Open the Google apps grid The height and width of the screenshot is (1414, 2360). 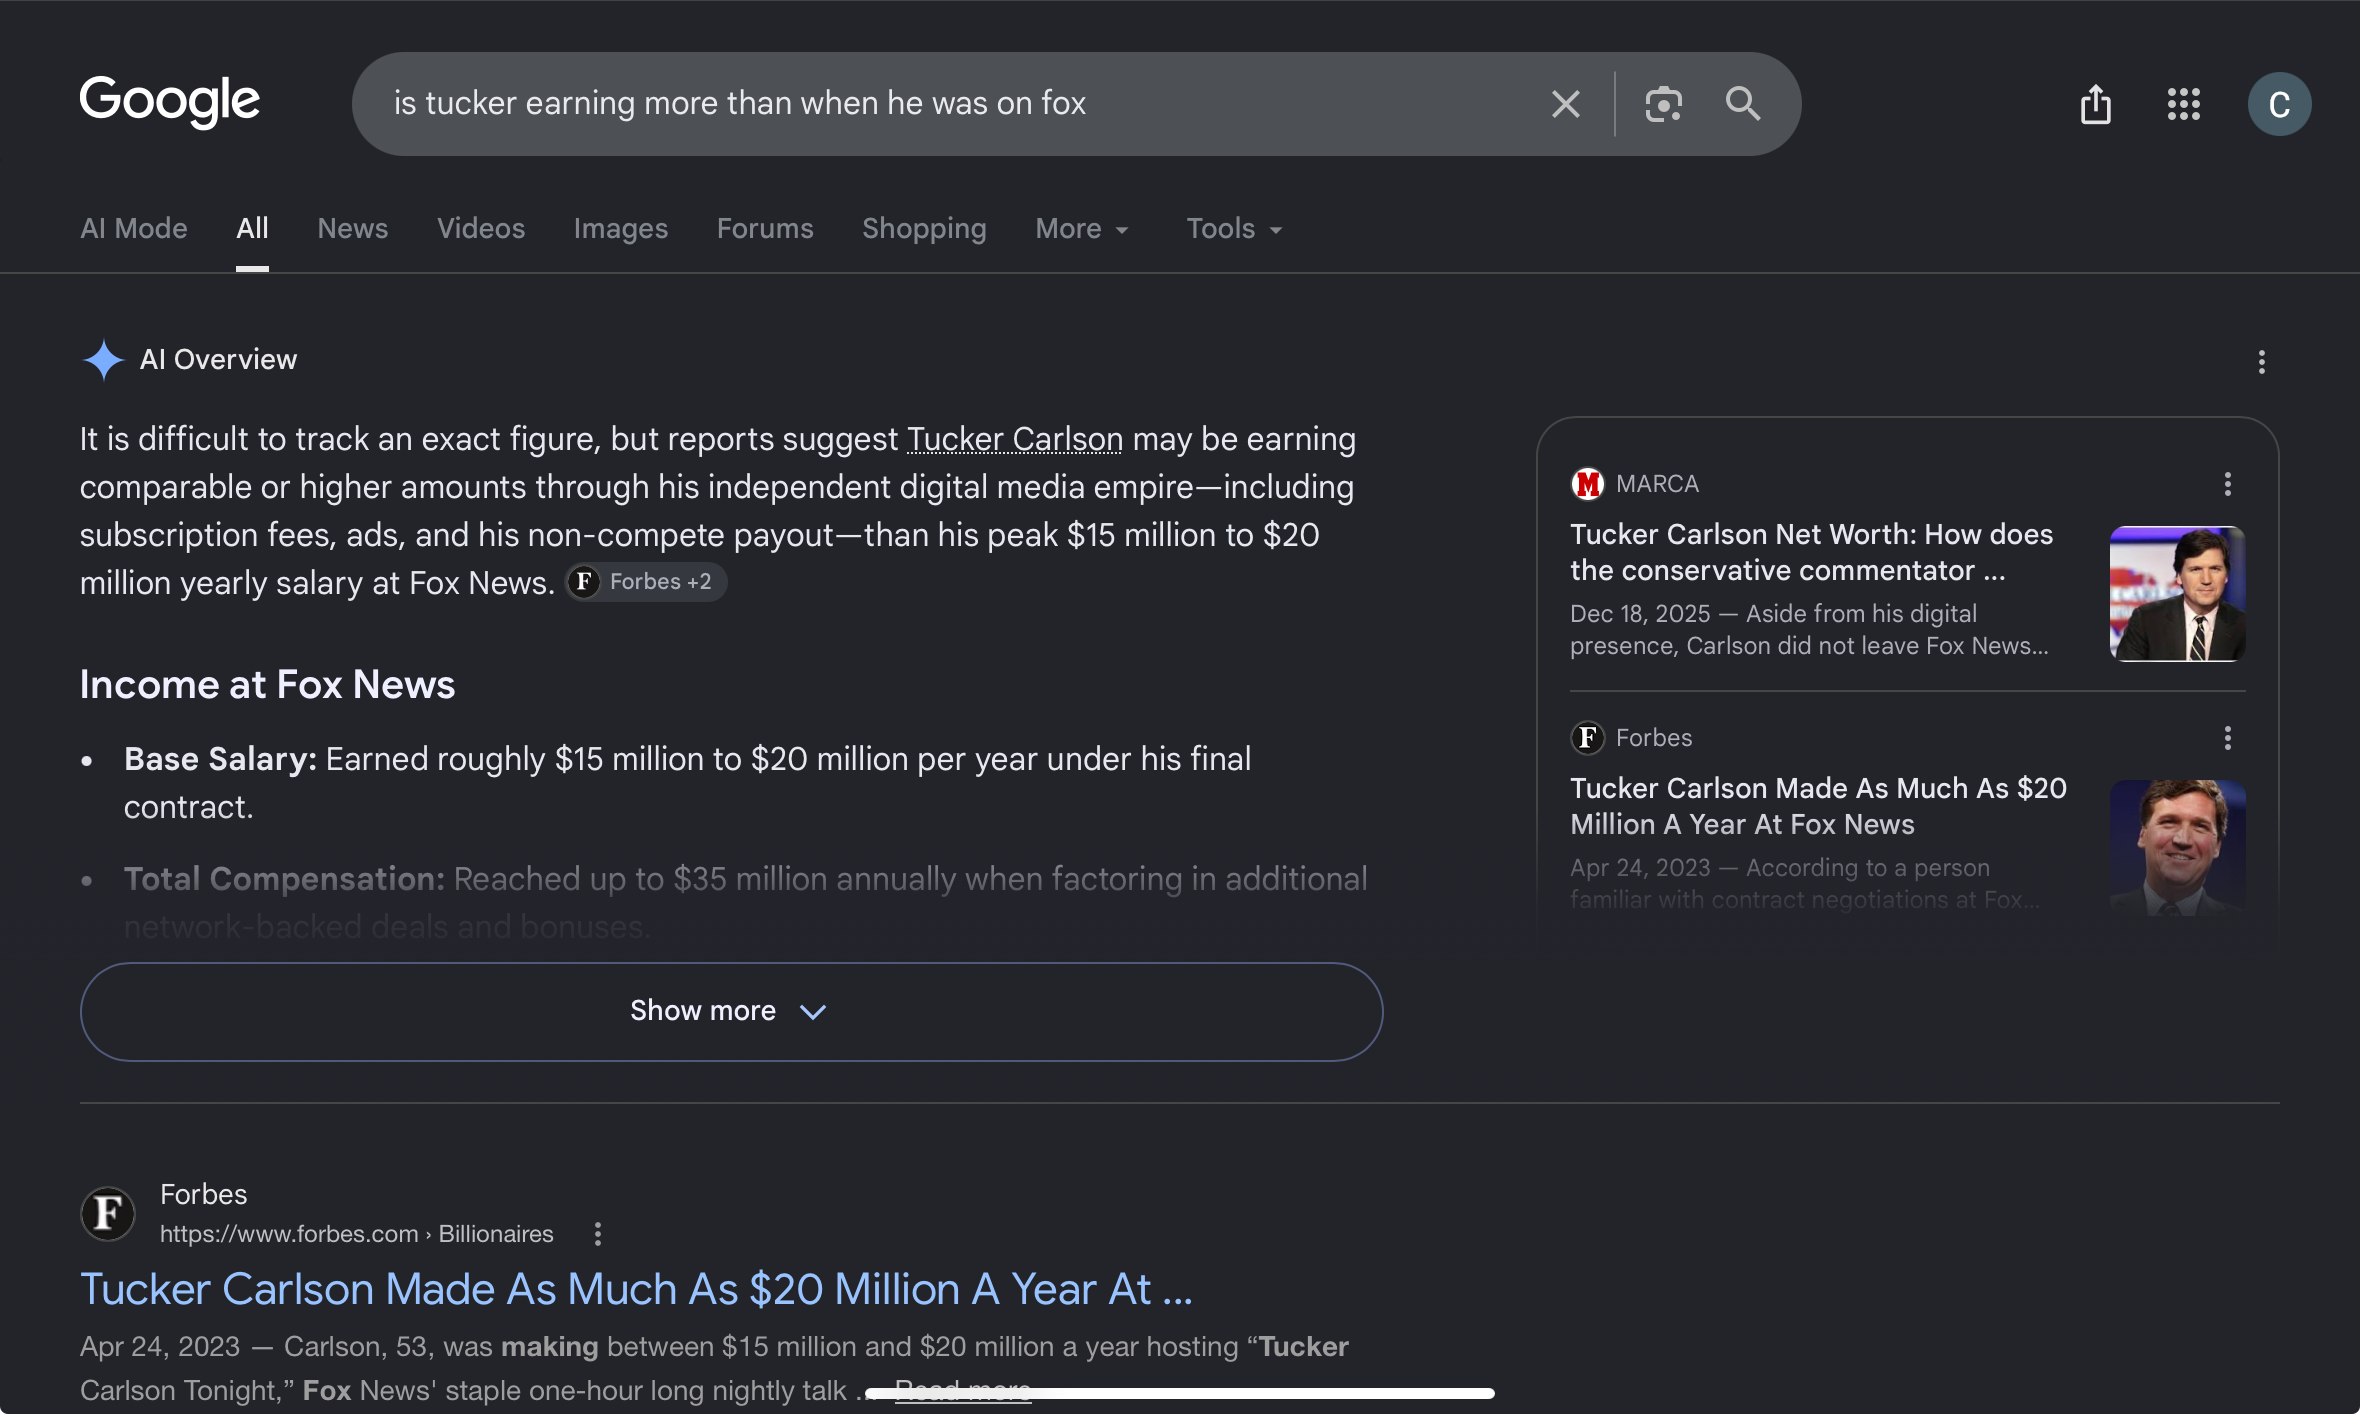(2184, 104)
